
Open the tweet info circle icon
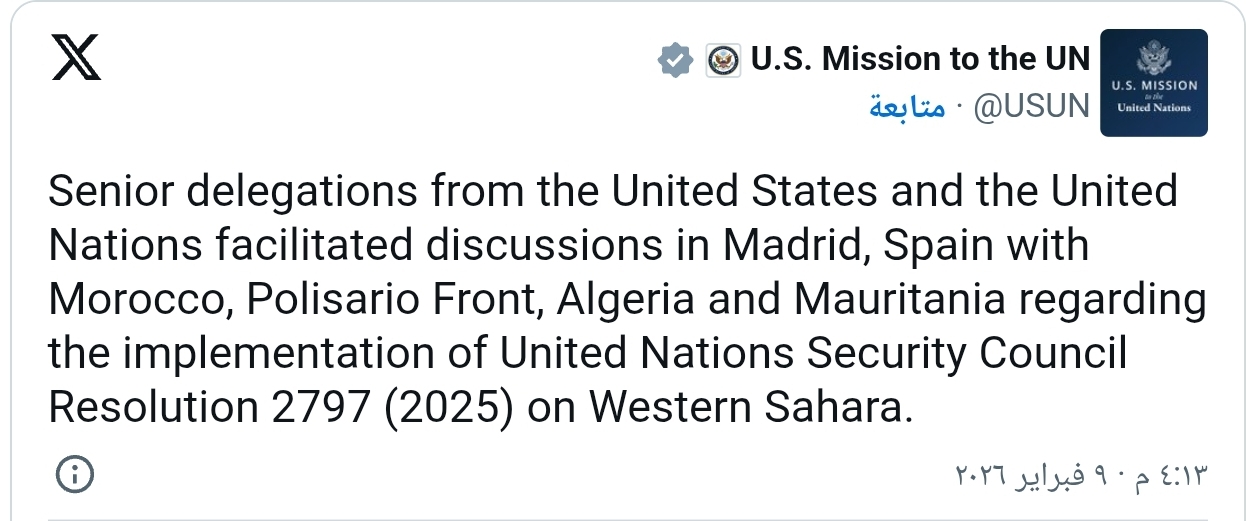click(76, 474)
